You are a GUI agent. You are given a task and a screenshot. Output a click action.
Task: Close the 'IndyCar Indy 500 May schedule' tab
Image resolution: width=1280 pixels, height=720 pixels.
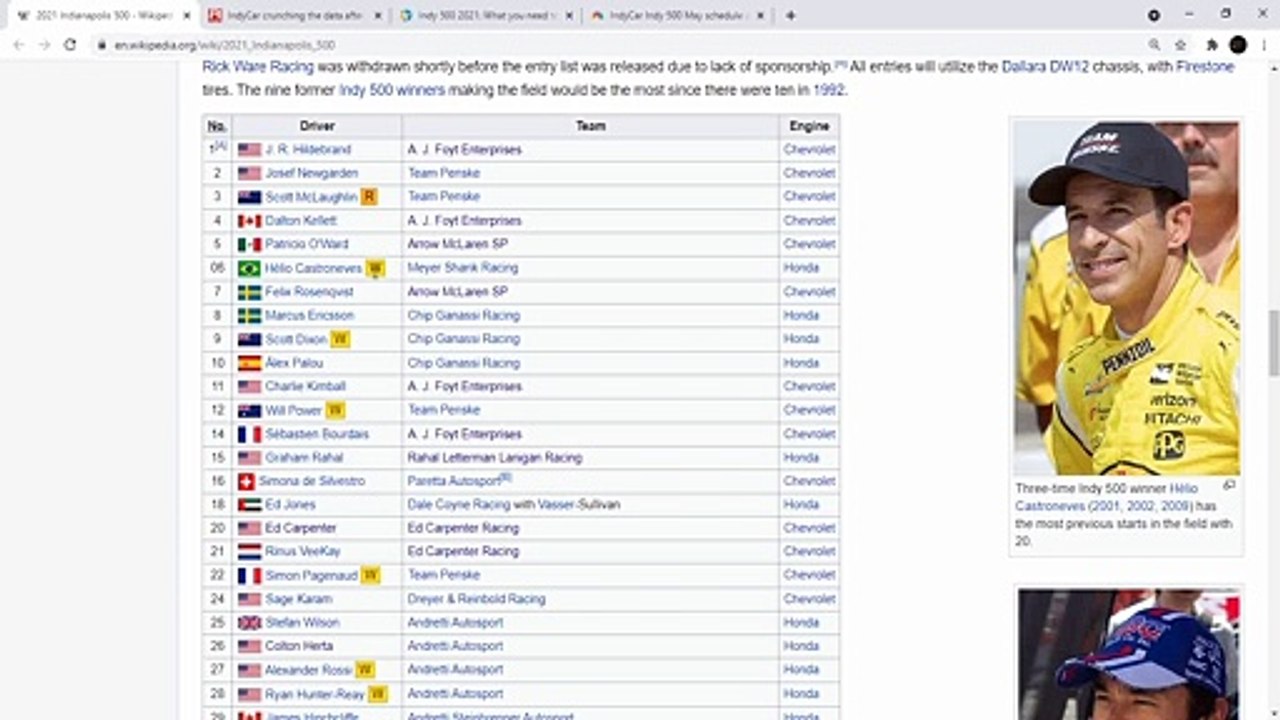760,16
